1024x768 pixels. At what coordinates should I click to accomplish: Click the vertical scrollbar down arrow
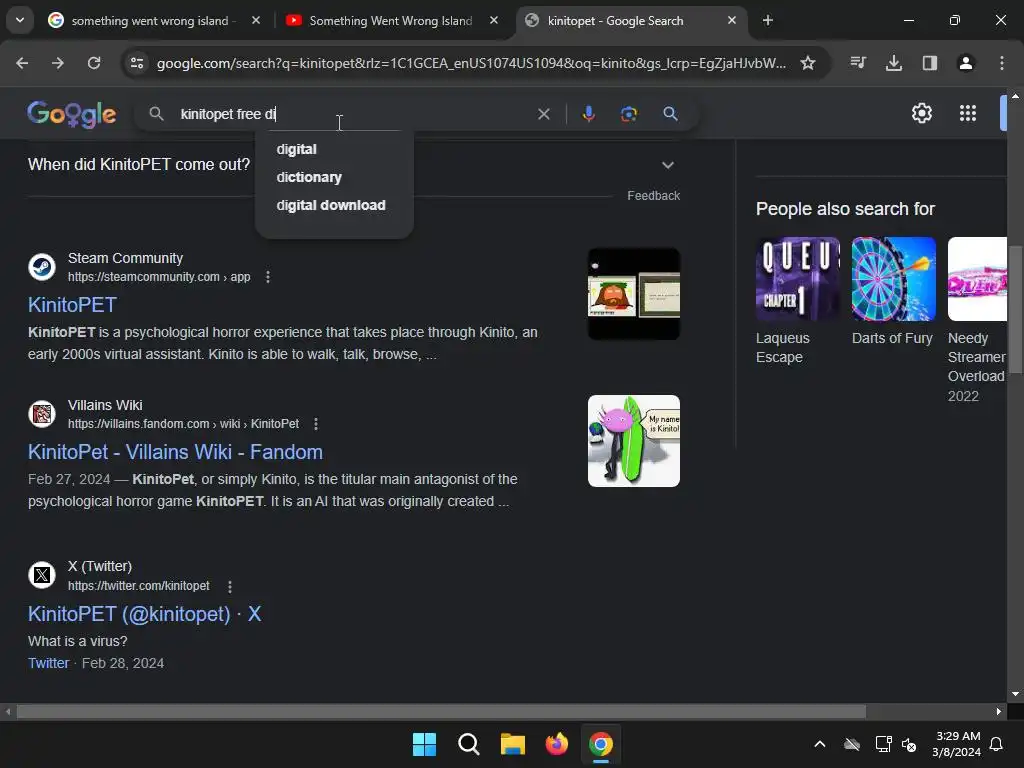point(1015,694)
